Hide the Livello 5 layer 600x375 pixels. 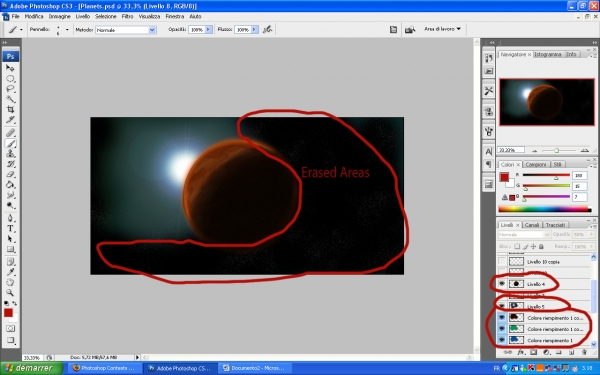point(502,306)
